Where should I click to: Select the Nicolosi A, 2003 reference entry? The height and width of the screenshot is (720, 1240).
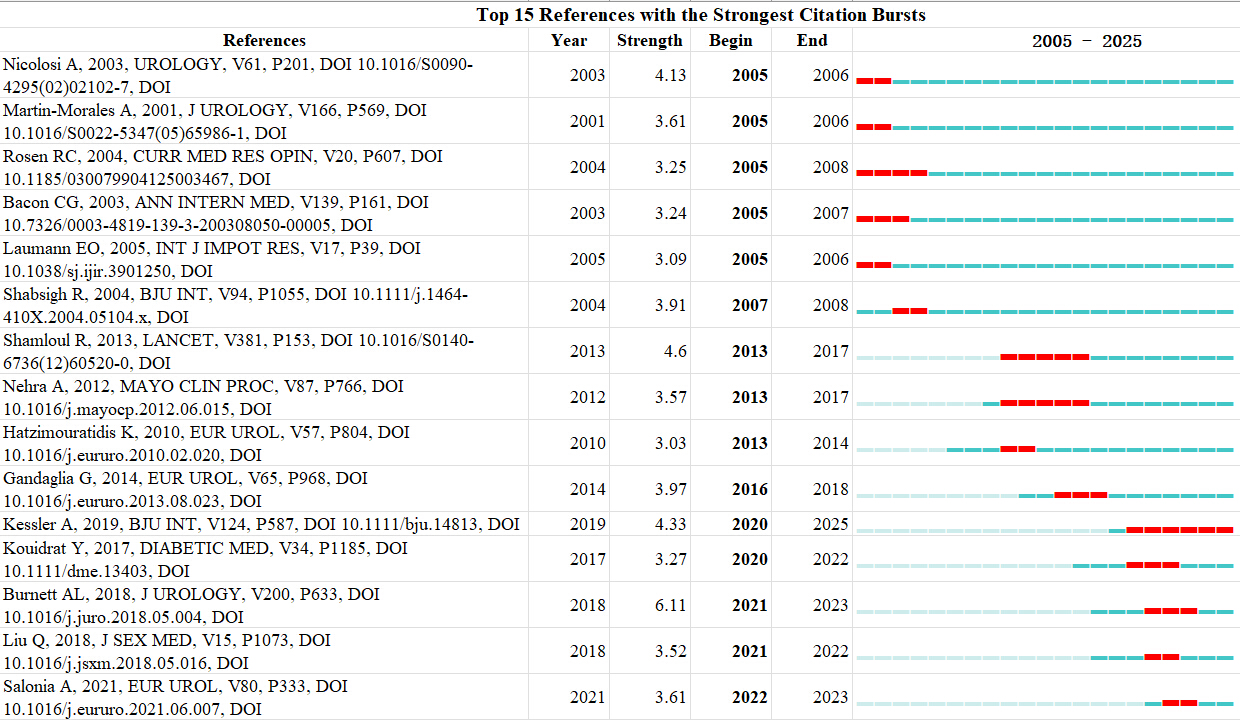click(x=238, y=75)
